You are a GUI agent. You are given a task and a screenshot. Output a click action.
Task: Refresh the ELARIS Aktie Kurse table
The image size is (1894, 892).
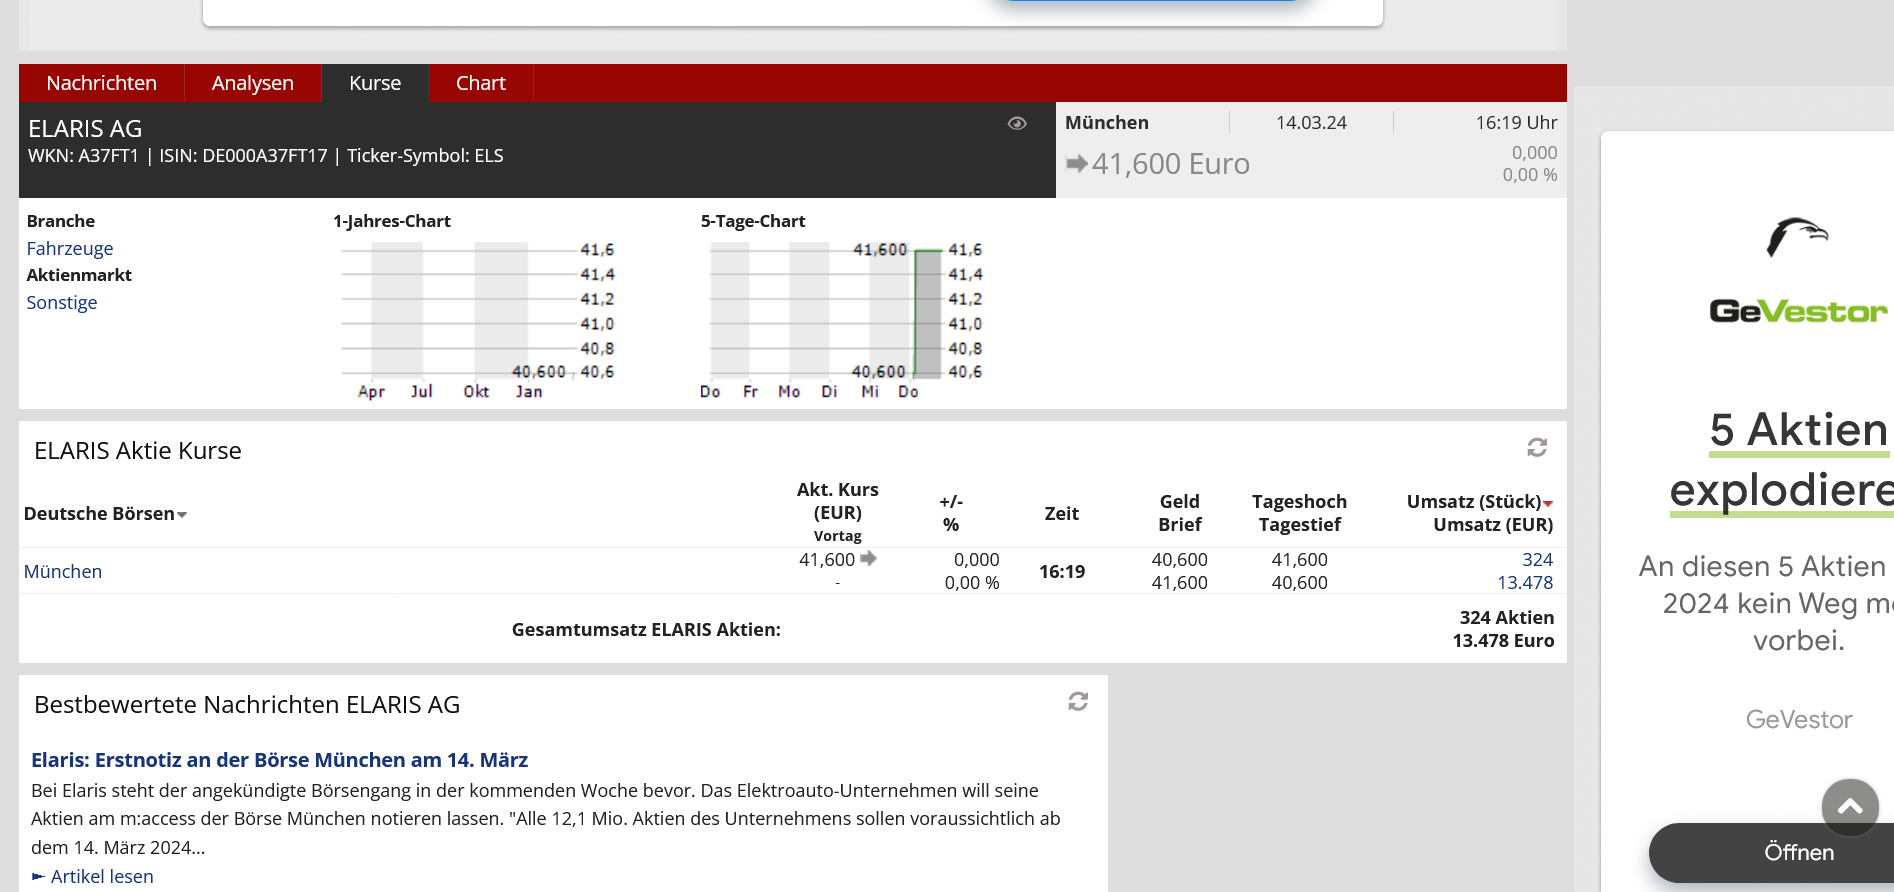1537,447
